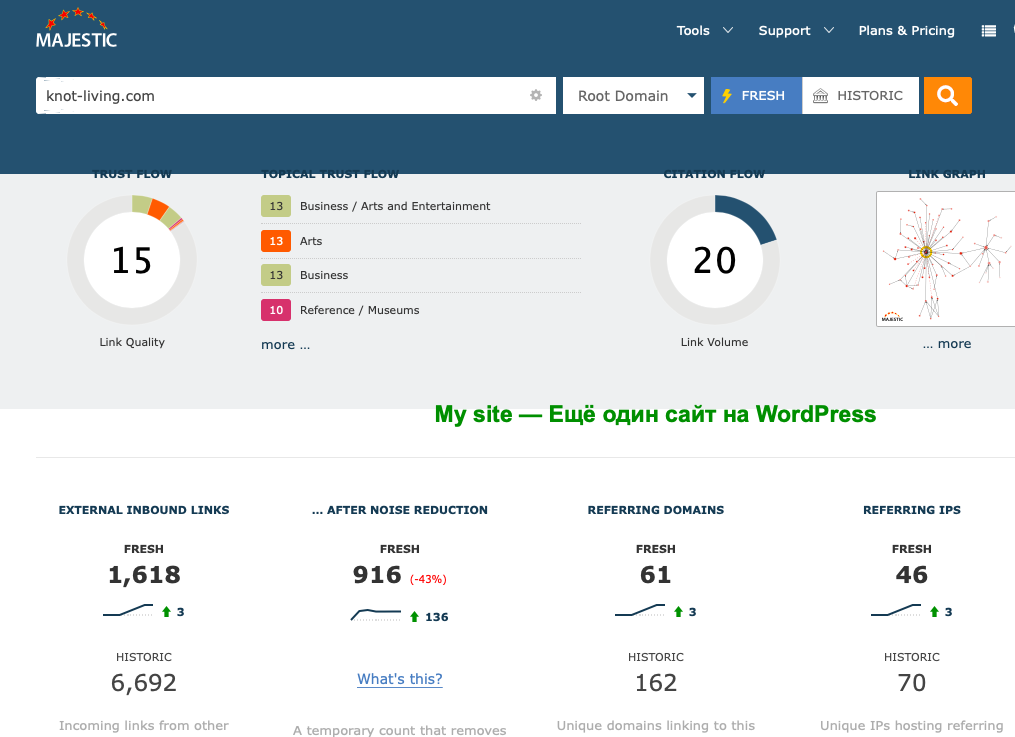Viewport: 1015px width, 737px height.
Task: Click the Citation Flow donut chart
Action: (714, 260)
